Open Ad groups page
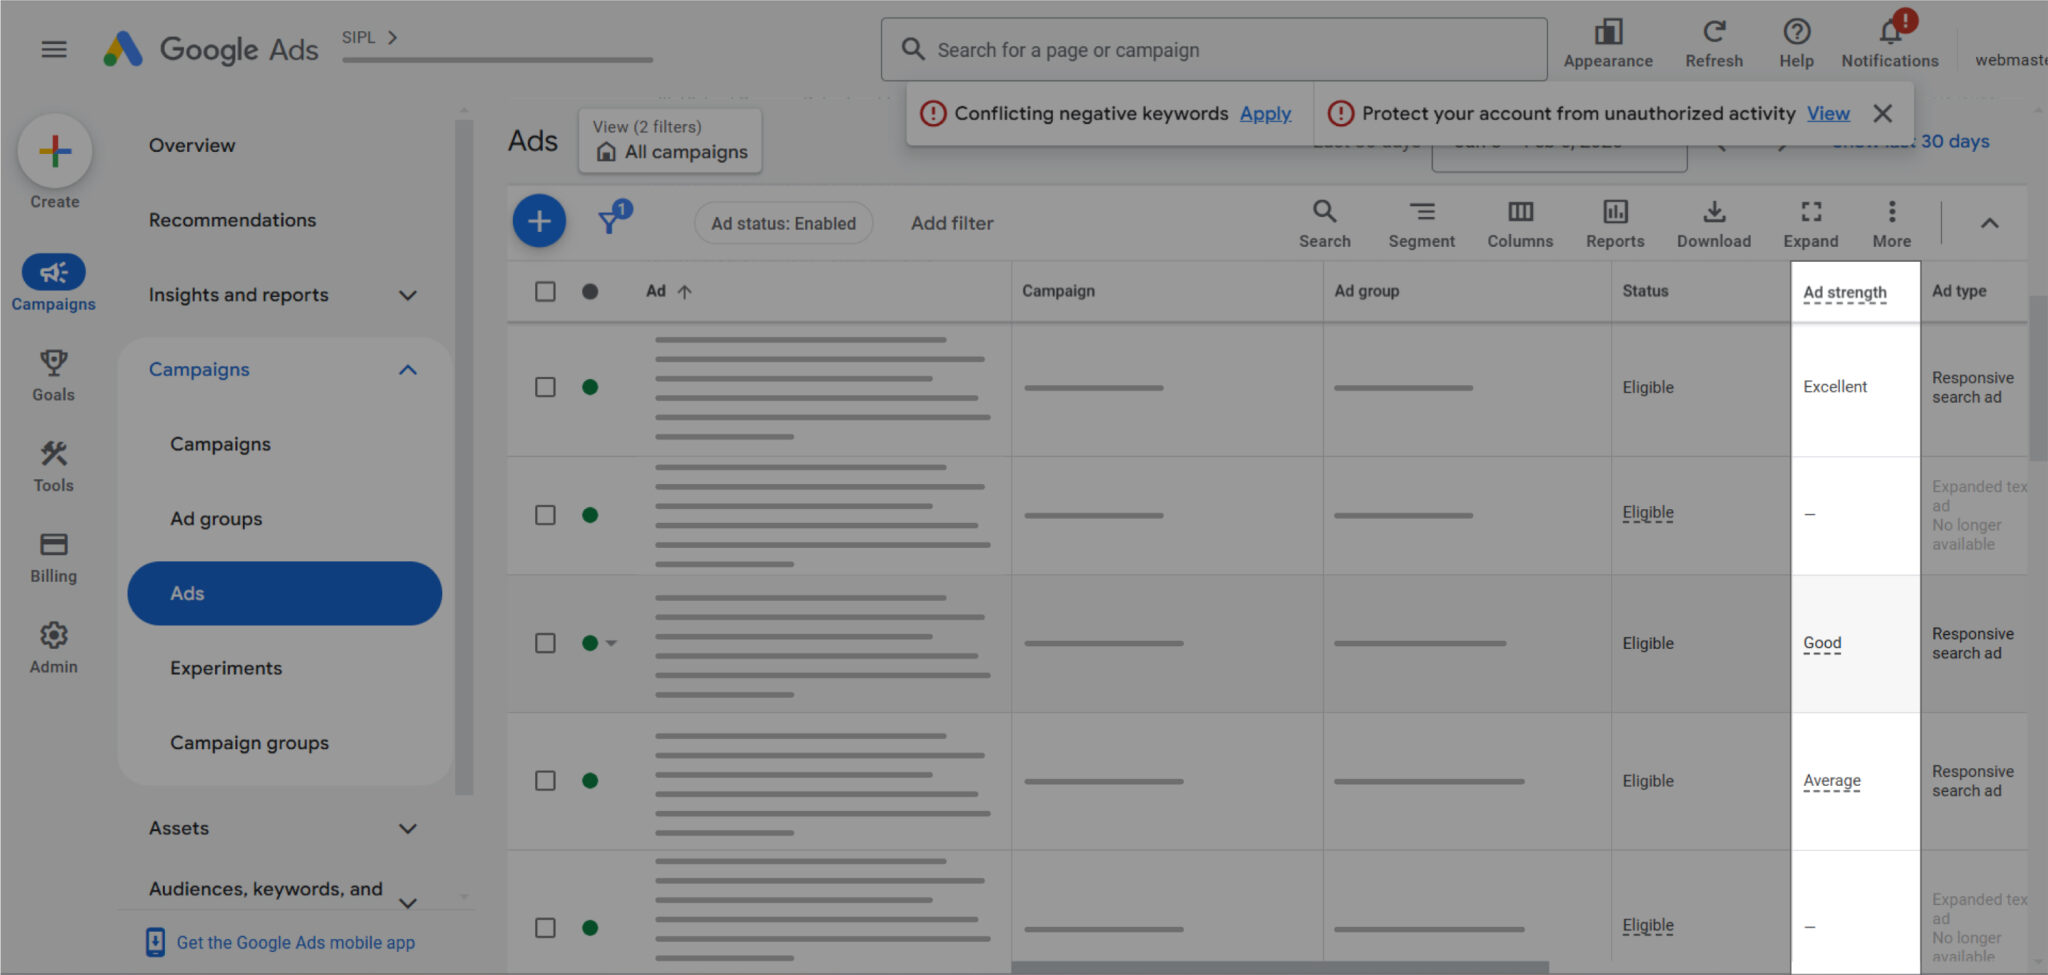Viewport: 2048px width, 975px height. coord(216,519)
